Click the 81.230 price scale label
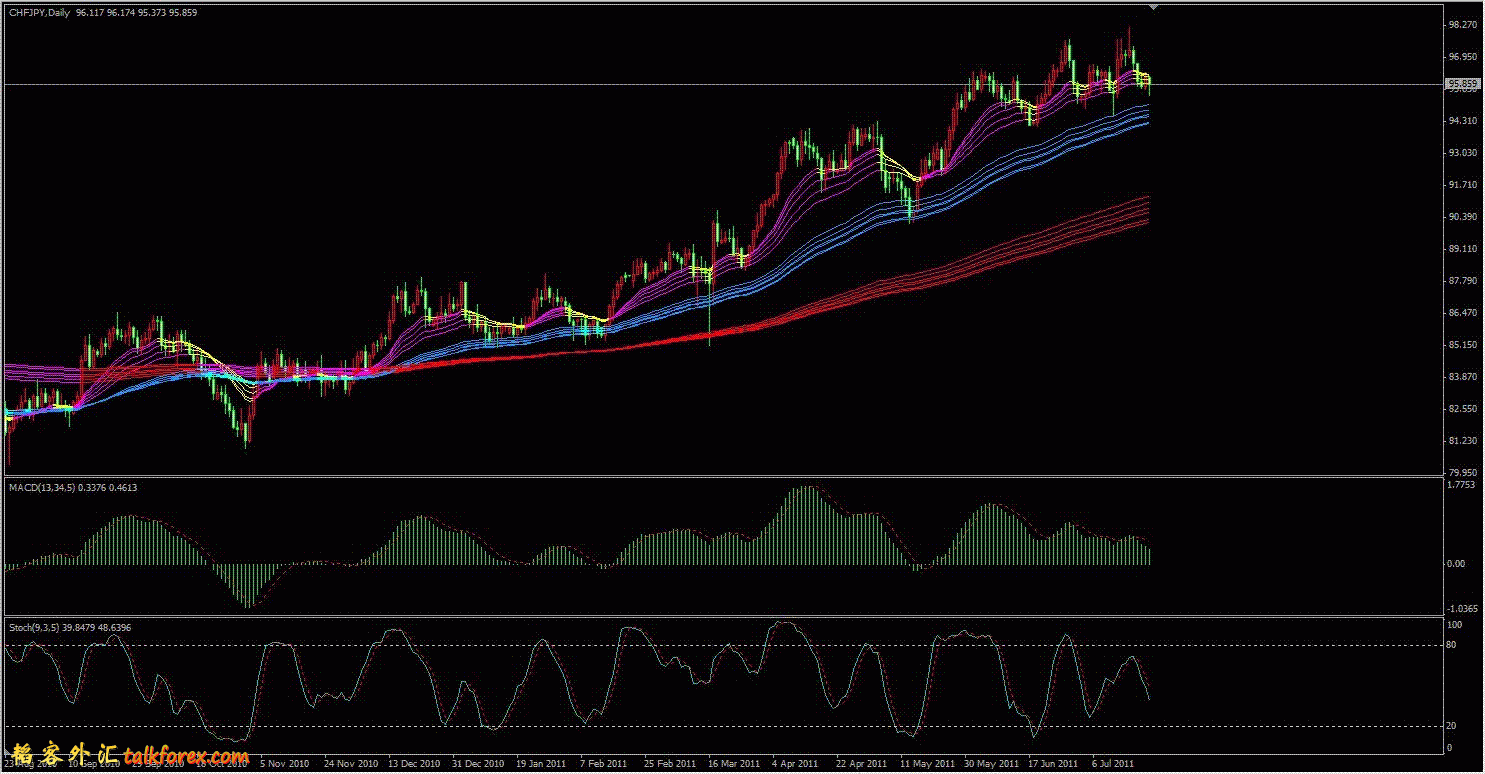The width and height of the screenshot is (1485, 774). point(1463,441)
